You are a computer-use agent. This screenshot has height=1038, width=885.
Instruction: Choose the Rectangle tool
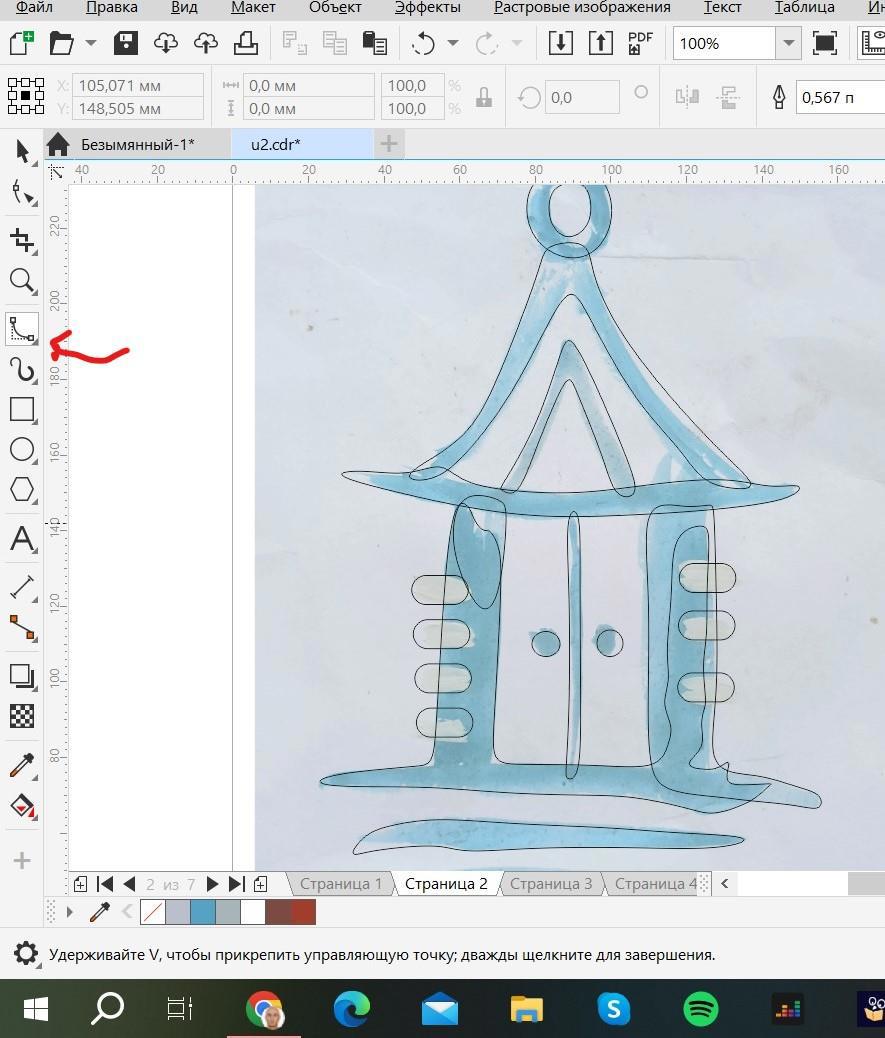click(22, 409)
